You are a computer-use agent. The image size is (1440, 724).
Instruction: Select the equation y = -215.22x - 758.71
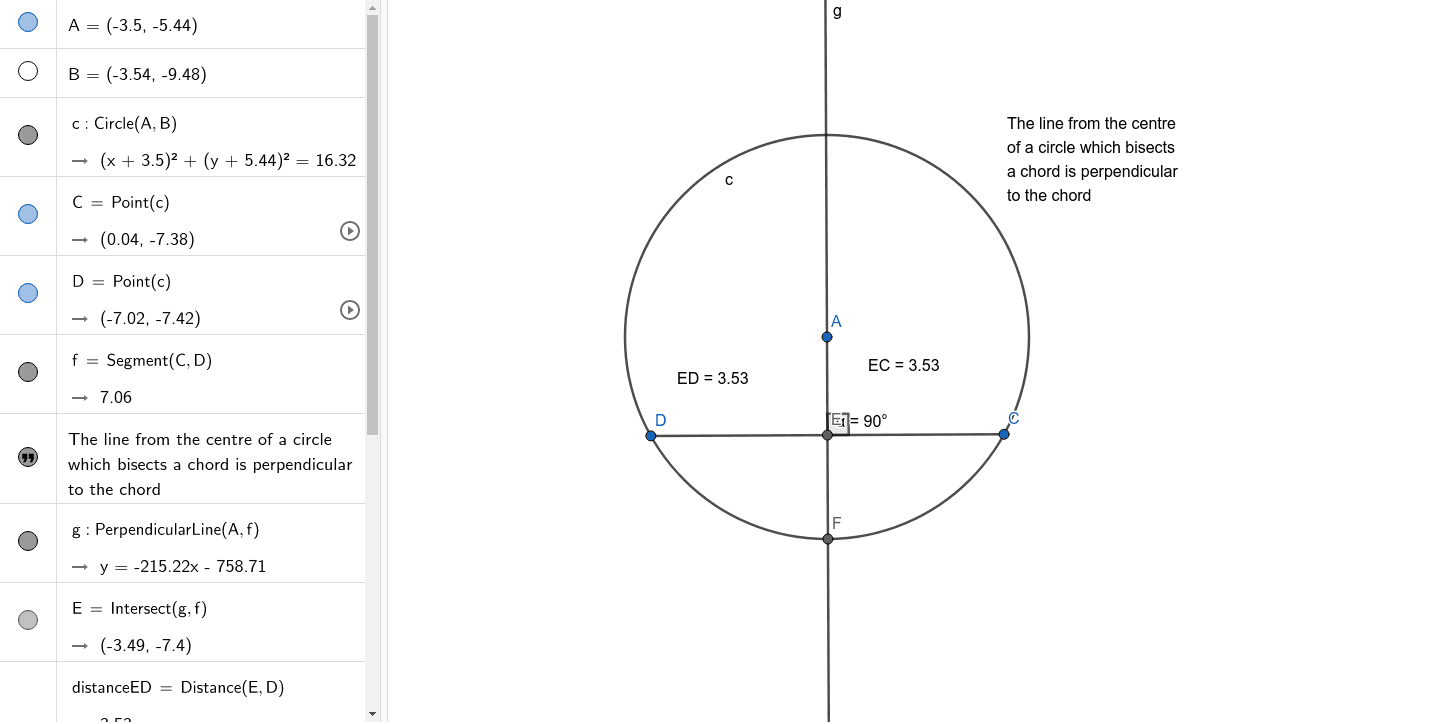(183, 566)
